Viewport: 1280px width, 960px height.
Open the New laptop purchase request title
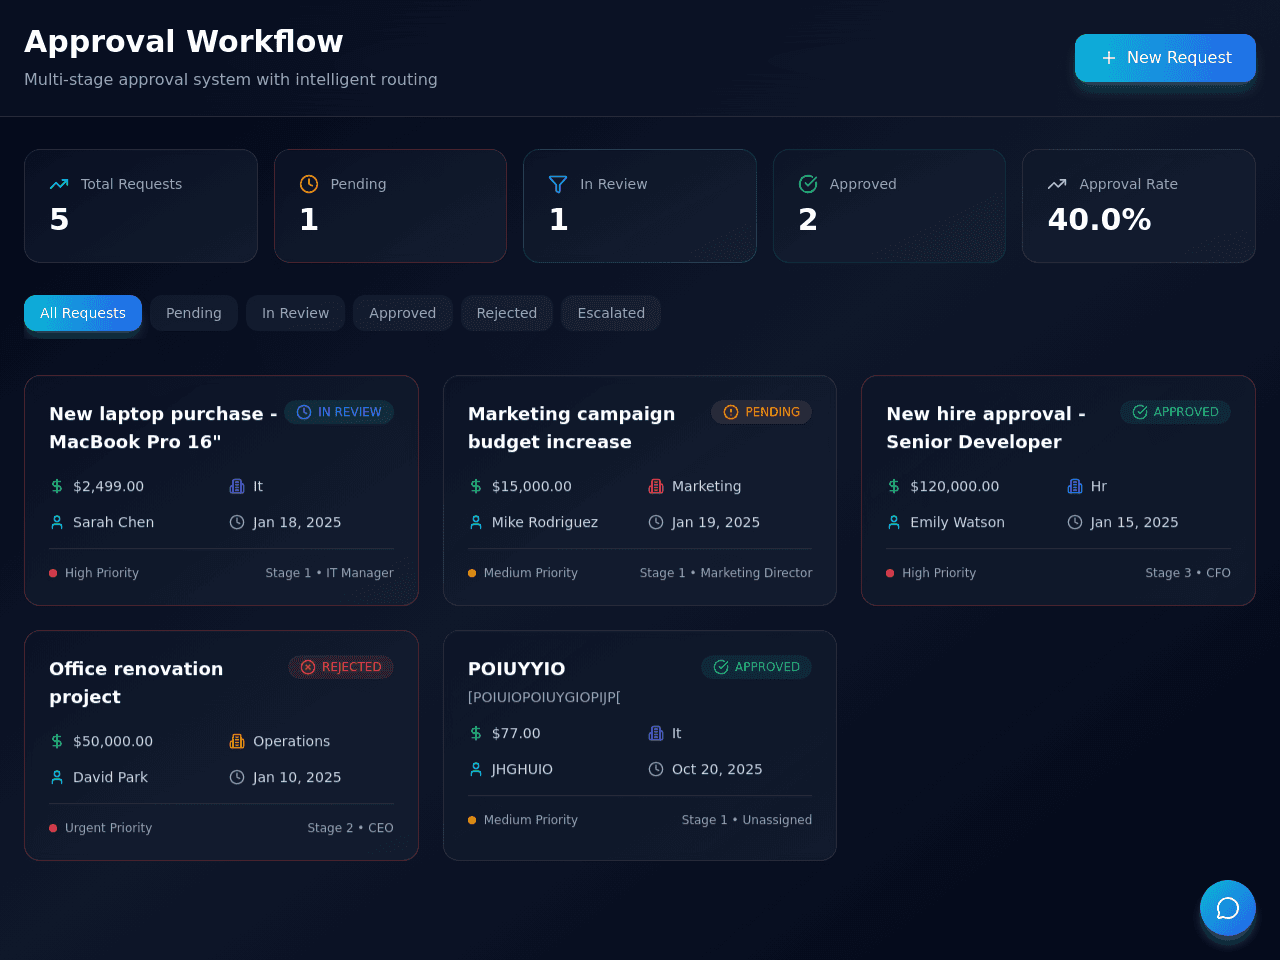(163, 428)
